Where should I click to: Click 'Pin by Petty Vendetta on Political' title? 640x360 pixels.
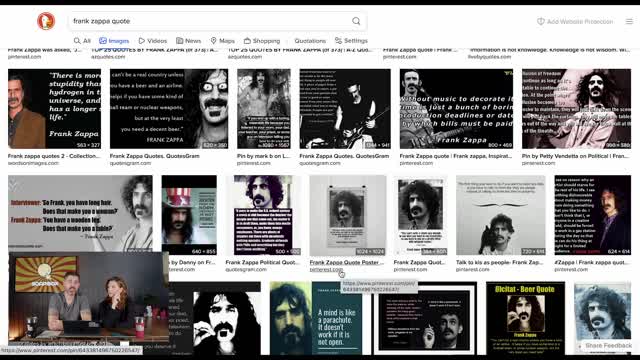tap(576, 156)
